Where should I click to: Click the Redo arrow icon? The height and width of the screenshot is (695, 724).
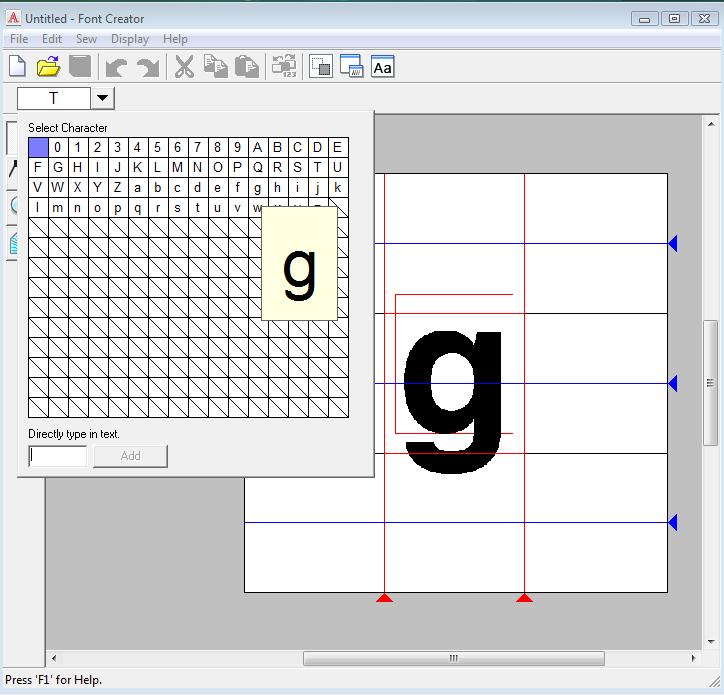click(148, 67)
